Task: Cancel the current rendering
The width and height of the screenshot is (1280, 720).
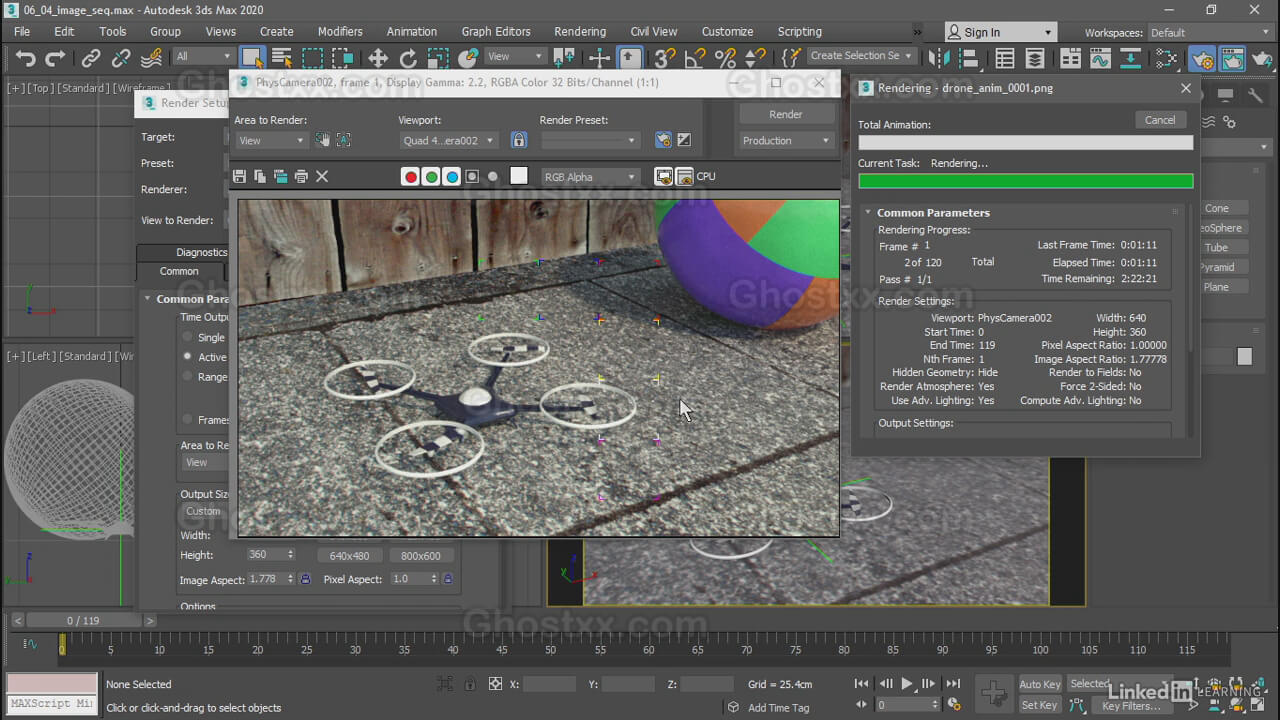Action: (1160, 120)
